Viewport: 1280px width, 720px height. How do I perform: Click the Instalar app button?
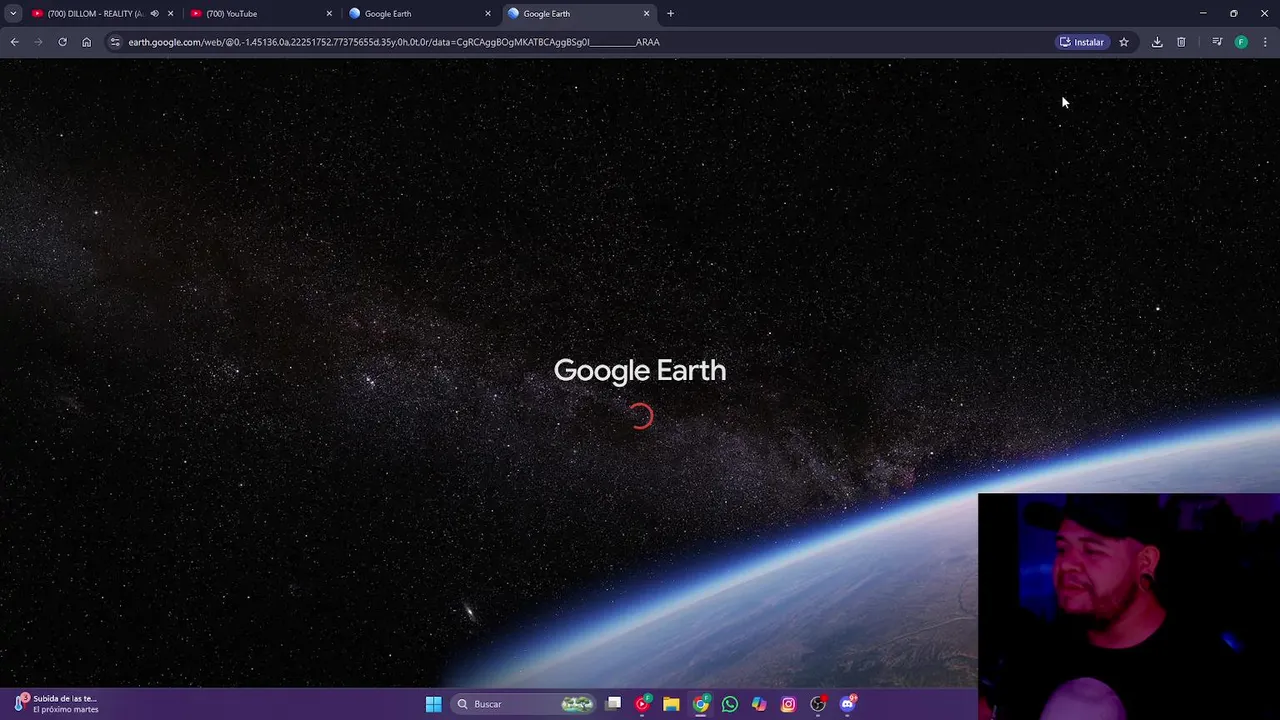[1082, 42]
